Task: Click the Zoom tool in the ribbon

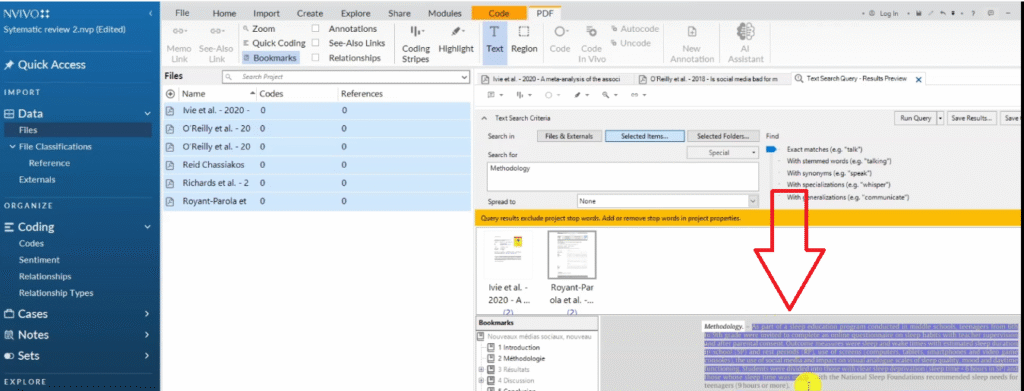Action: pyautogui.click(x=259, y=29)
